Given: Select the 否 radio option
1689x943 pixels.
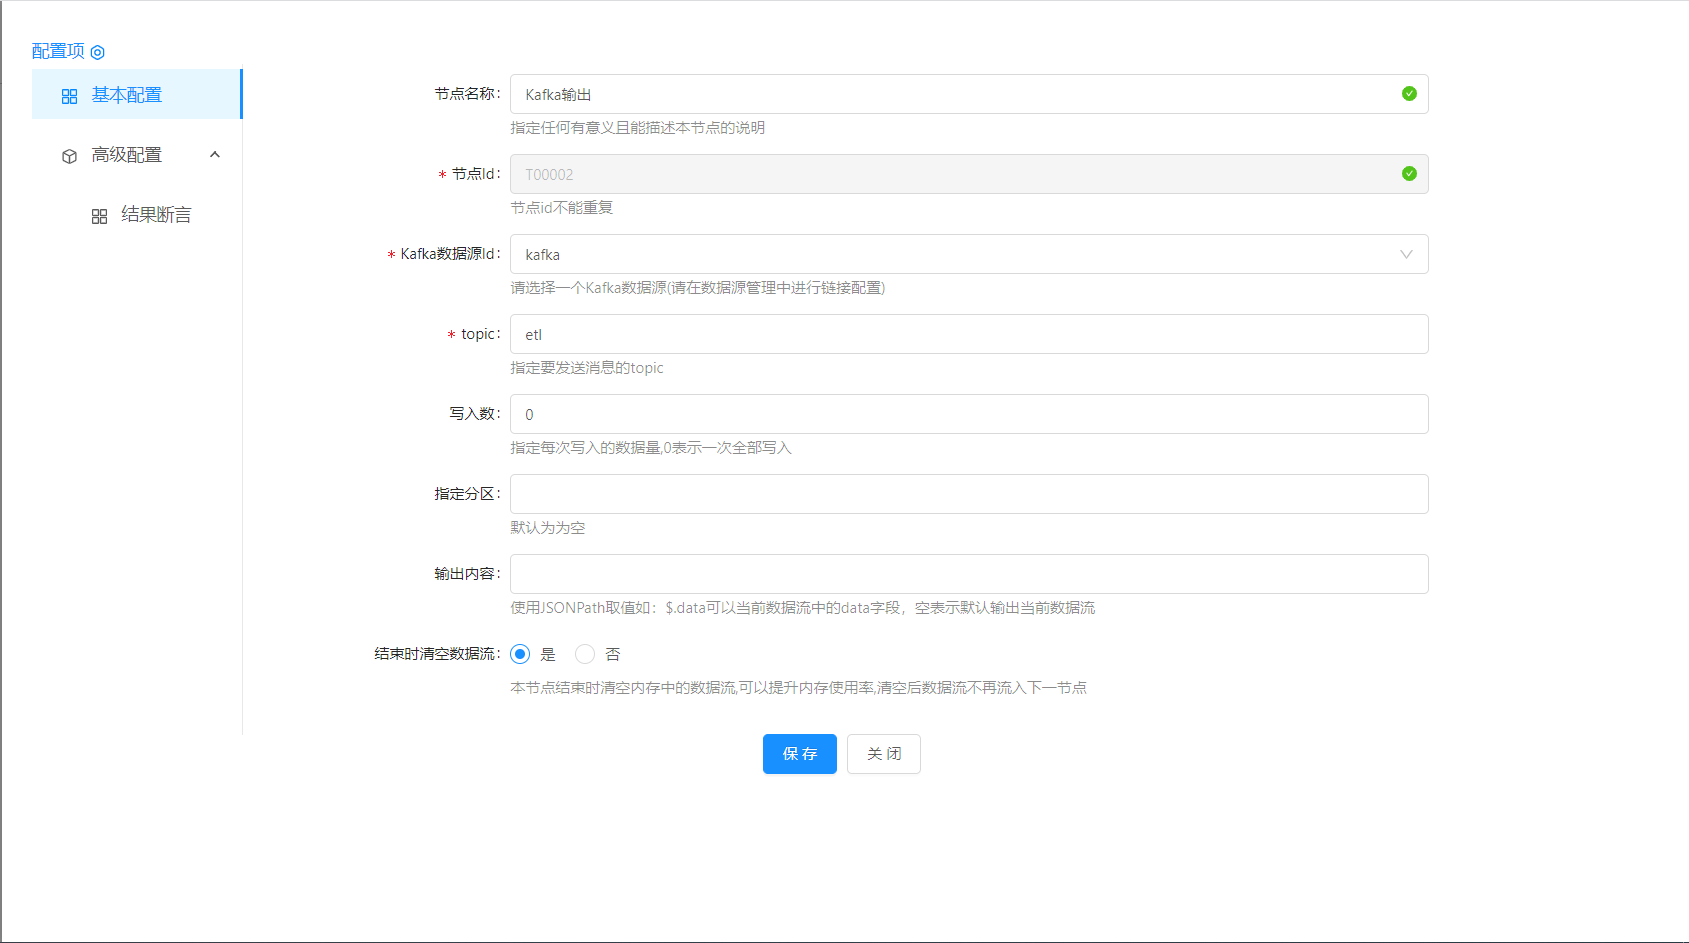Looking at the screenshot, I should pos(585,654).
